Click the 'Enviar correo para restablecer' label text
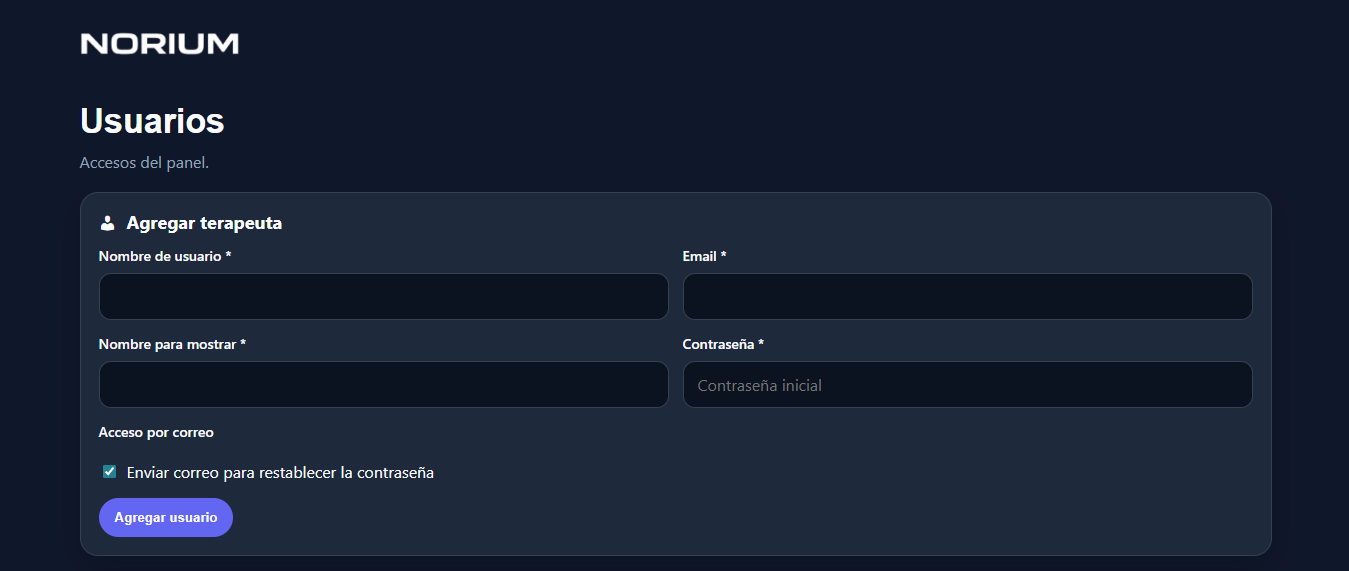 pos(280,473)
